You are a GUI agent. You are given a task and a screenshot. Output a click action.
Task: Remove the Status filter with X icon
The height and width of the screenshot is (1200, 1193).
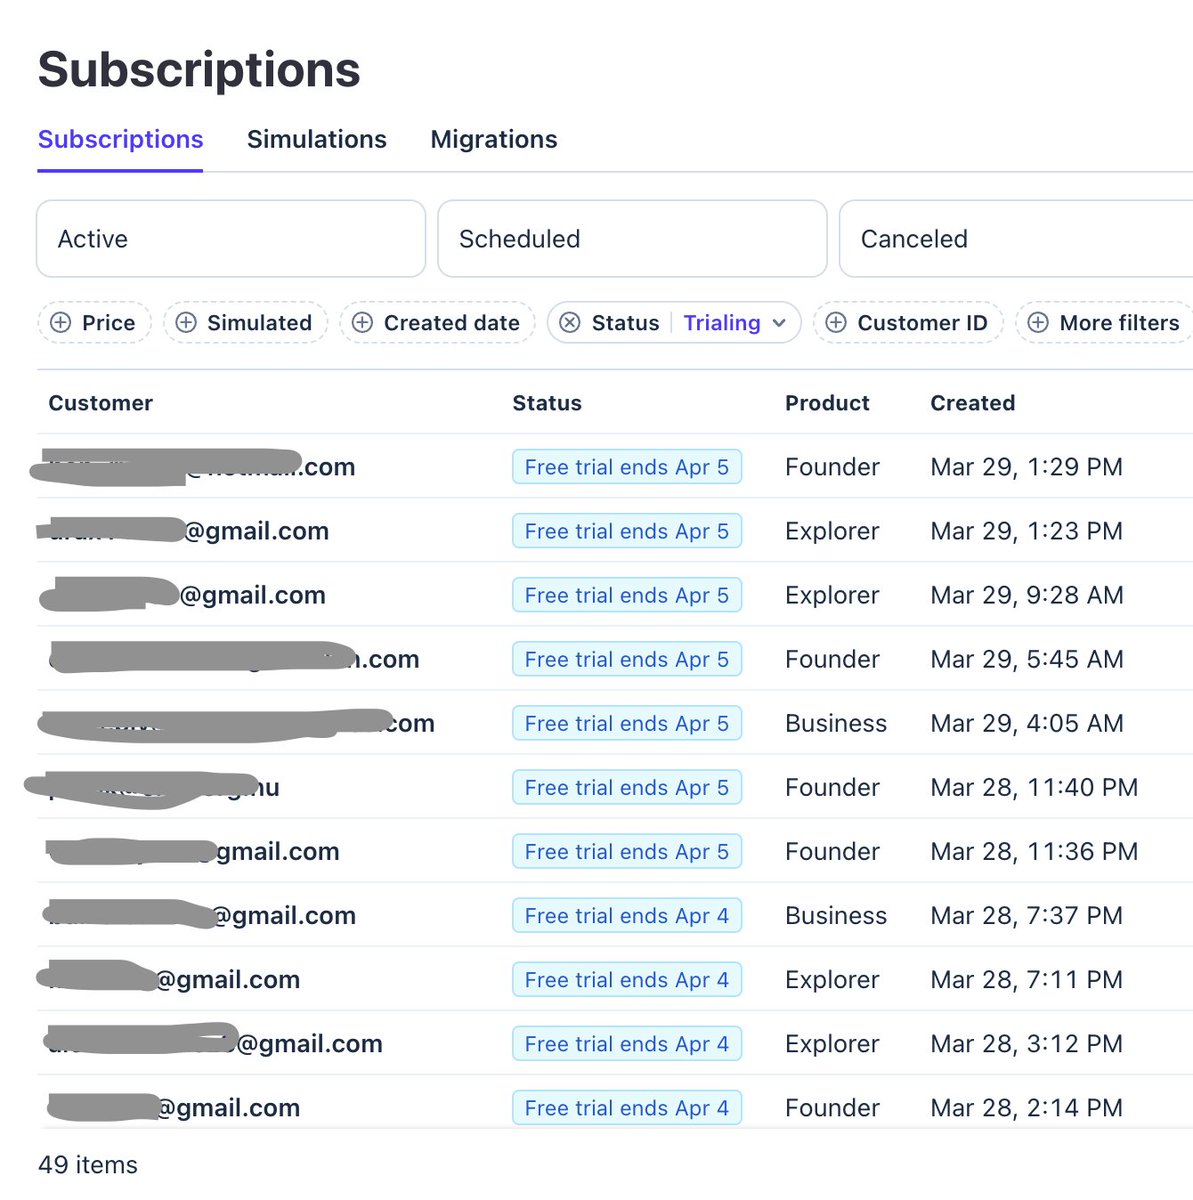(570, 322)
